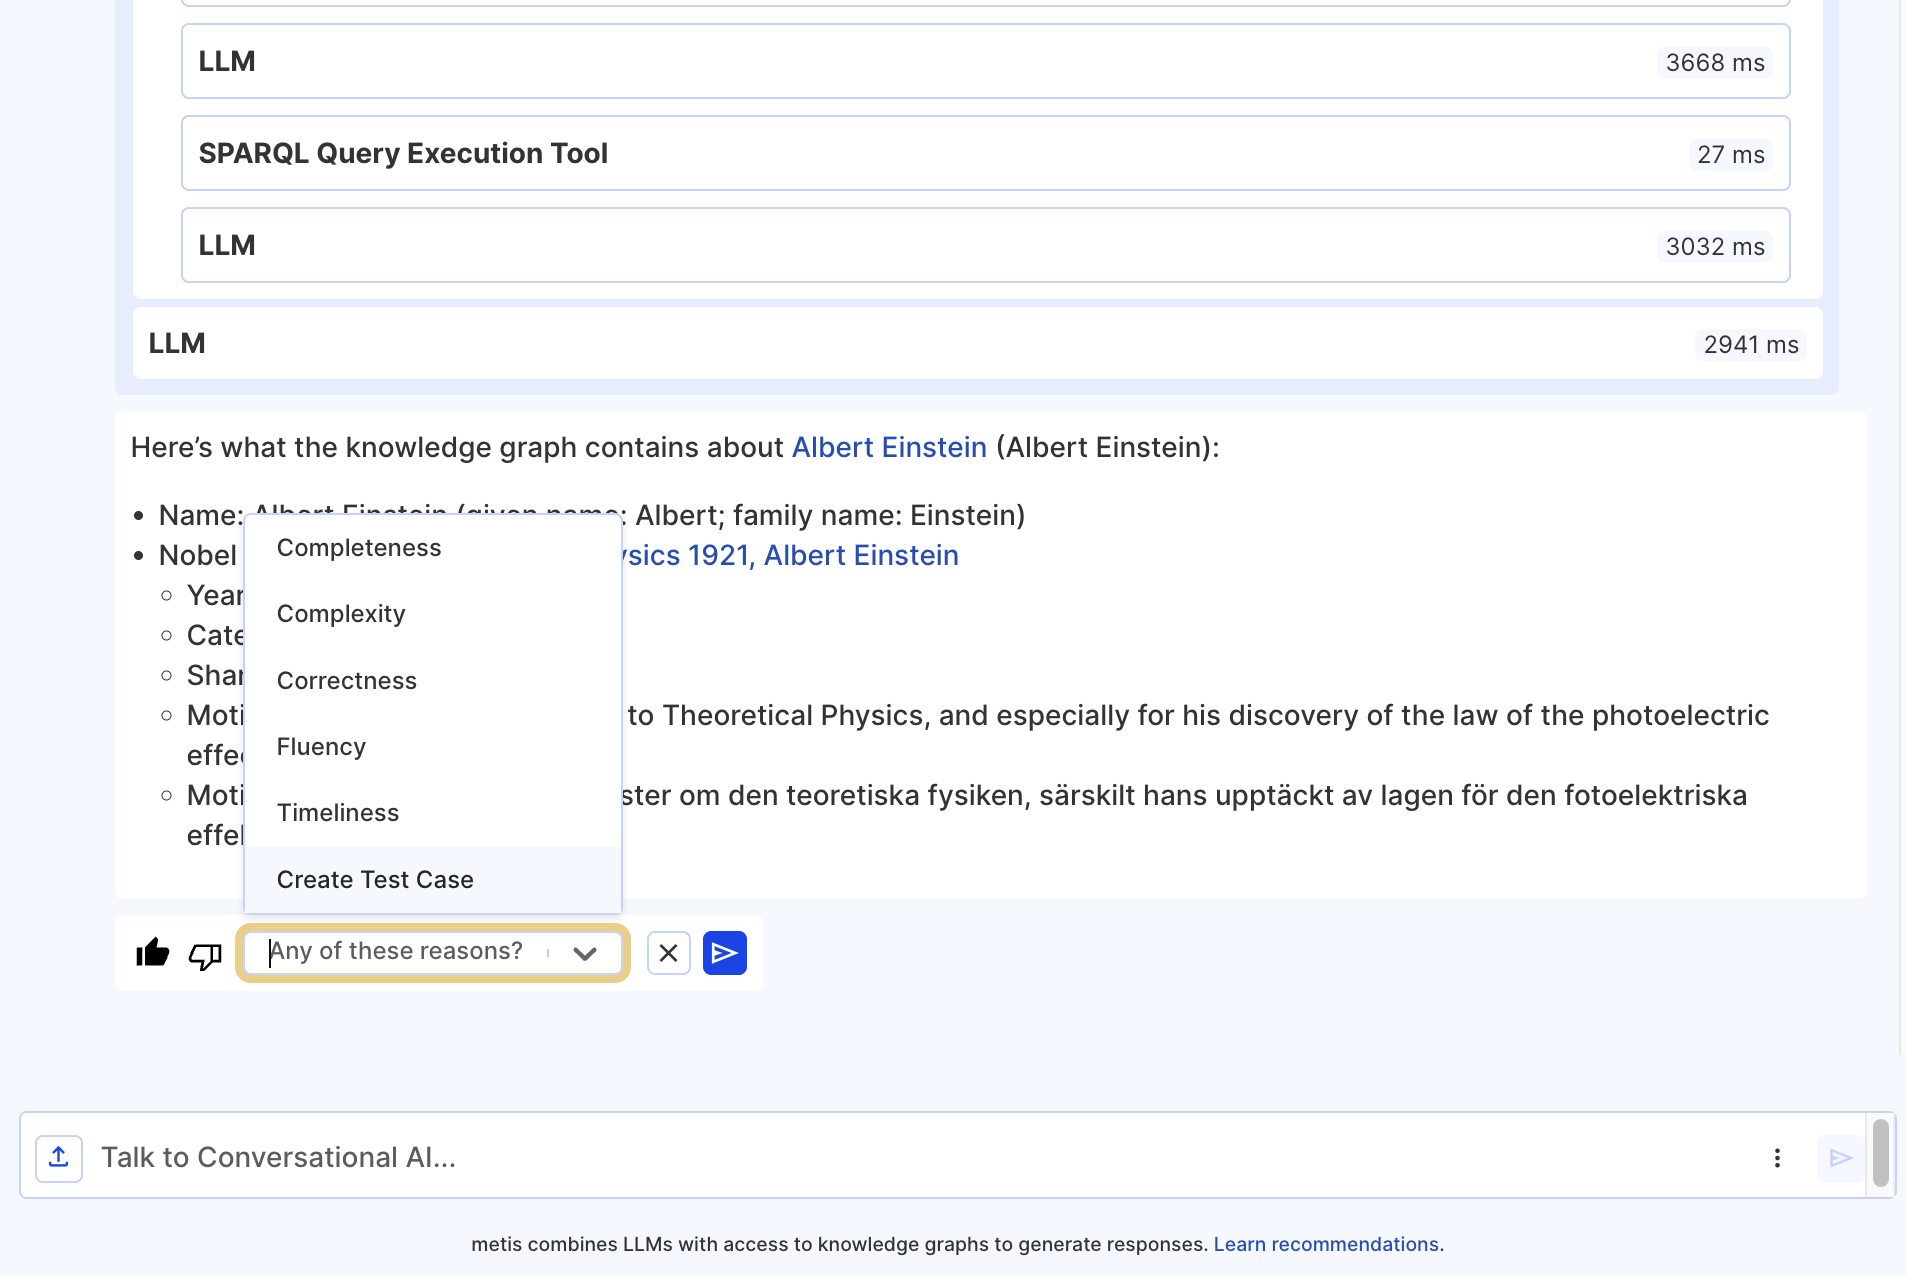Viewport: 1906px width, 1282px height.
Task: Expand the SPARQL Query Execution Tool step
Action: [x=985, y=154]
